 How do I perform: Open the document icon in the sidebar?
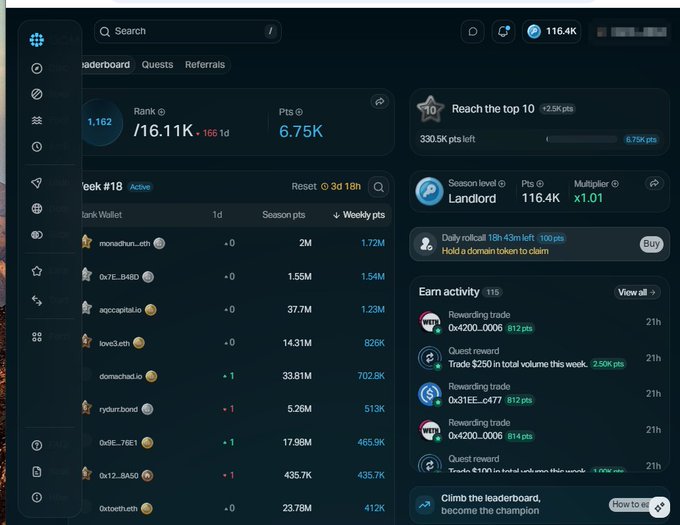pyautogui.click(x=37, y=472)
